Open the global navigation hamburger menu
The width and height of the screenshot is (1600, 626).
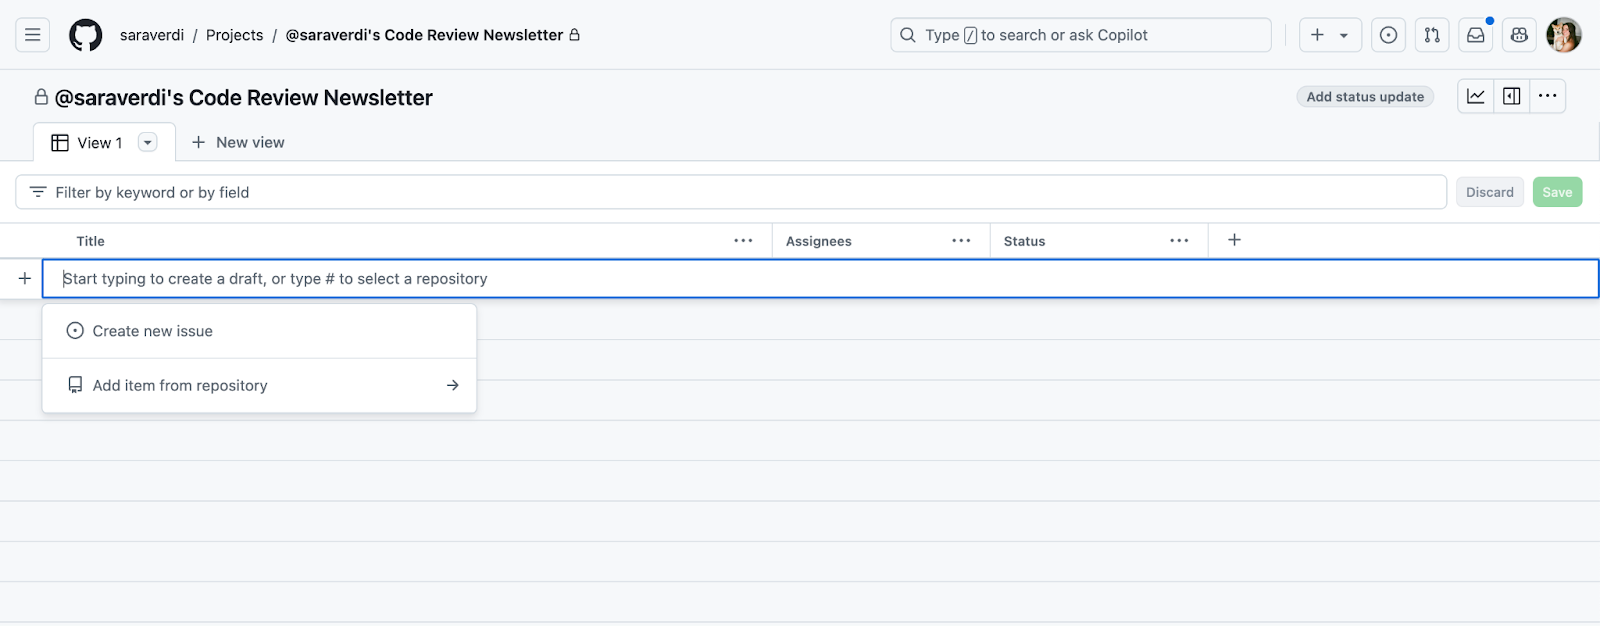pyautogui.click(x=32, y=35)
